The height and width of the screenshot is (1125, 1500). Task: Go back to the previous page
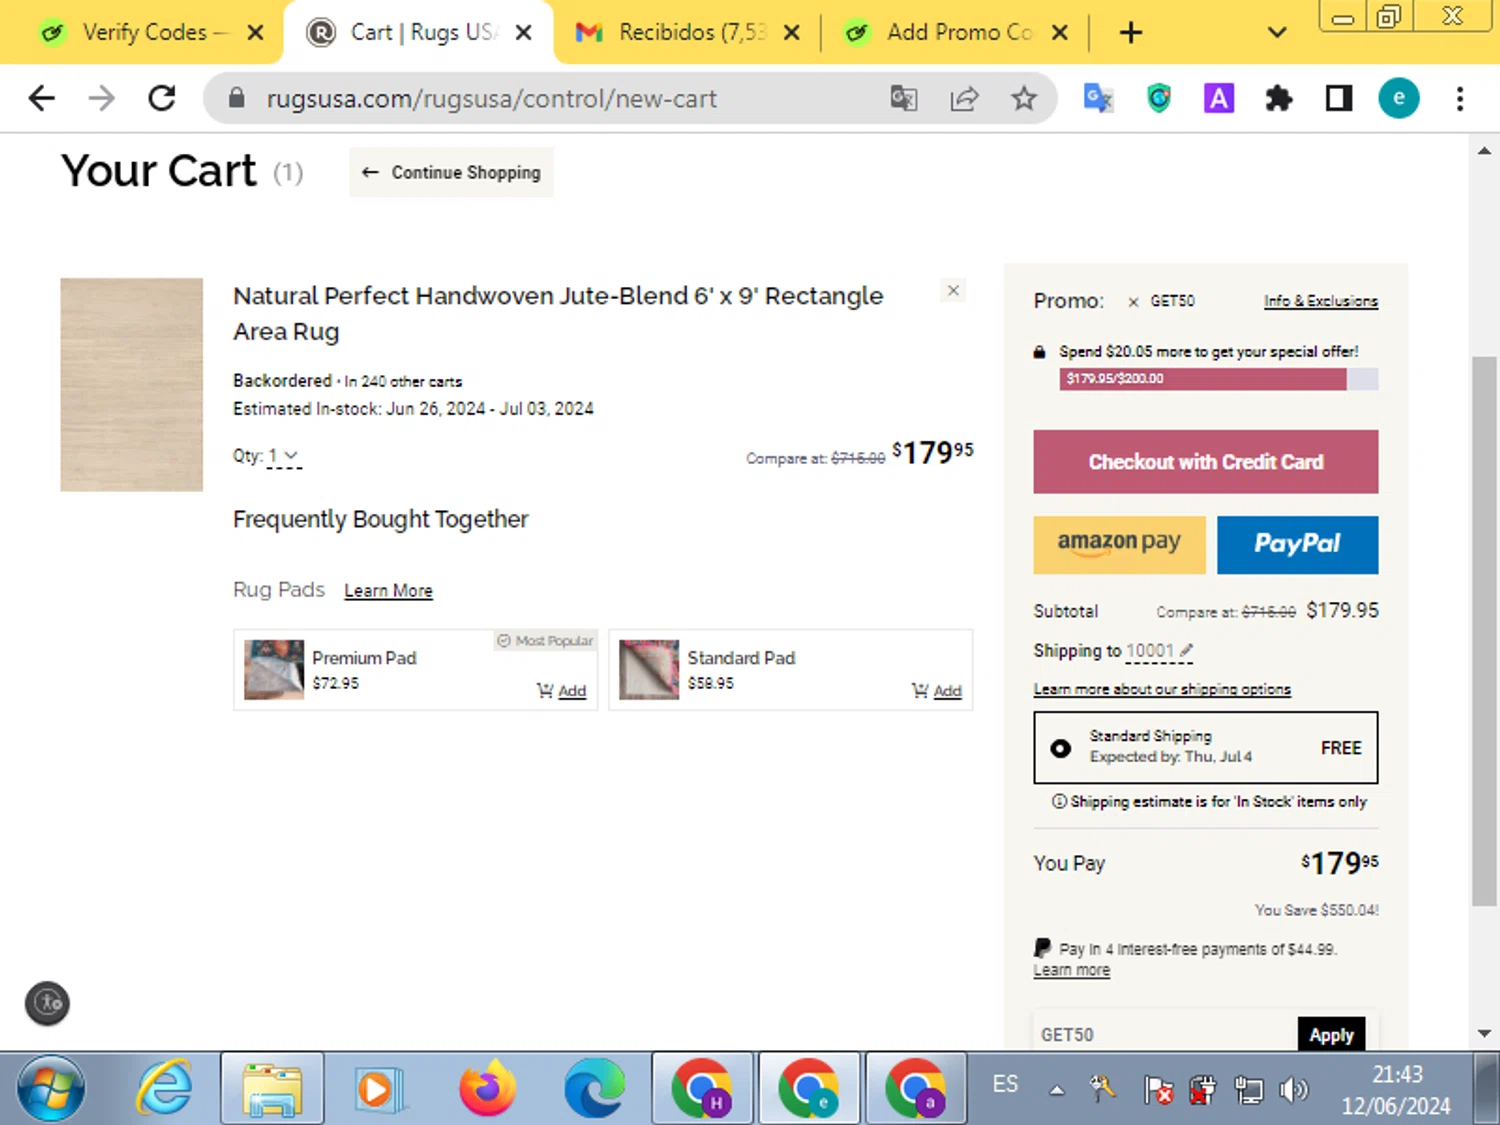(x=41, y=98)
